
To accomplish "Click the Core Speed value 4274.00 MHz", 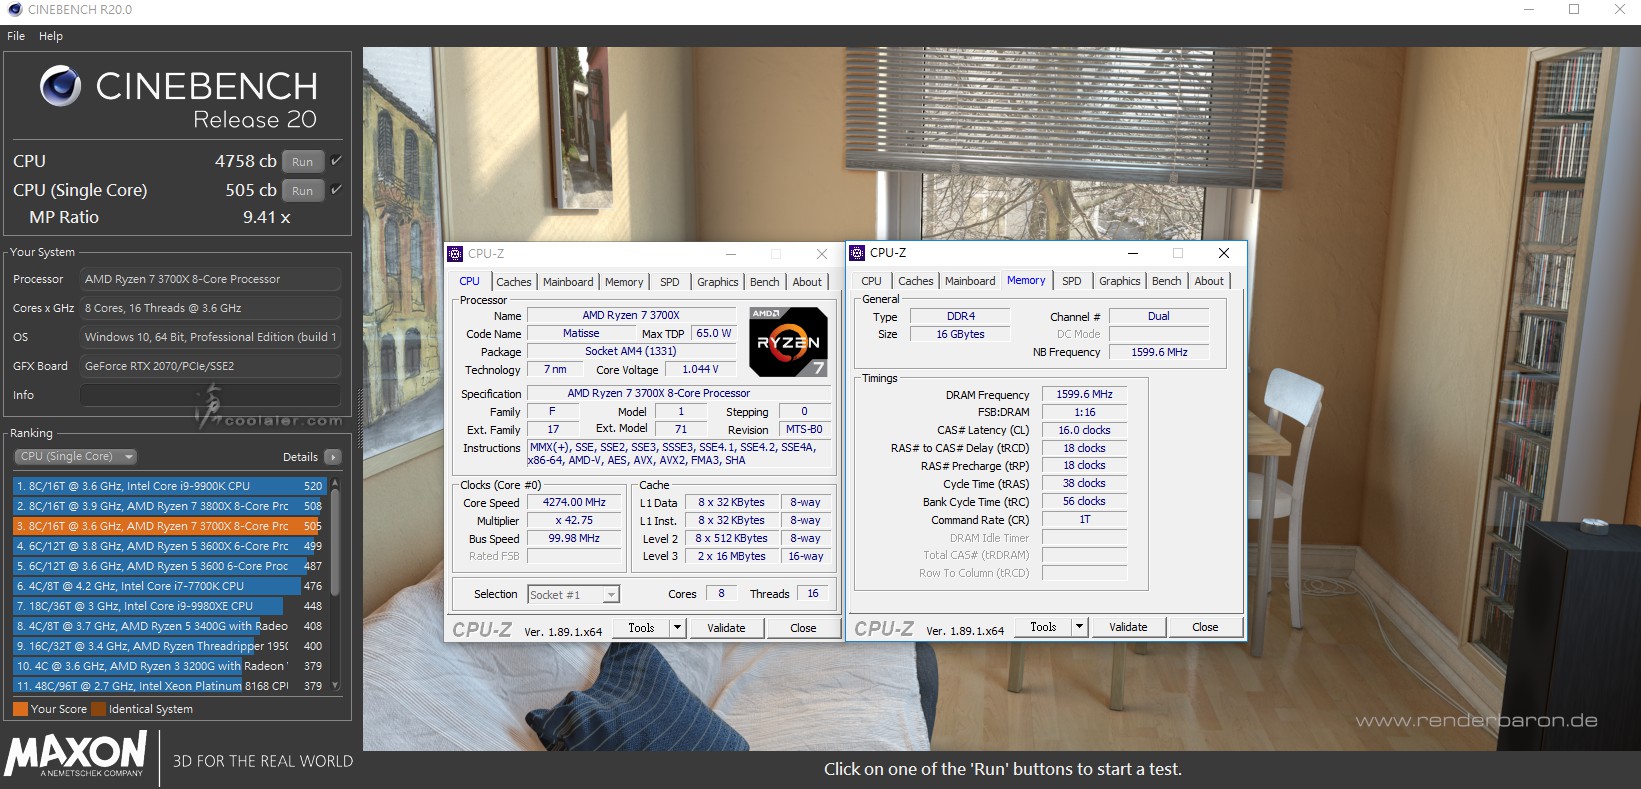I will pos(574,503).
